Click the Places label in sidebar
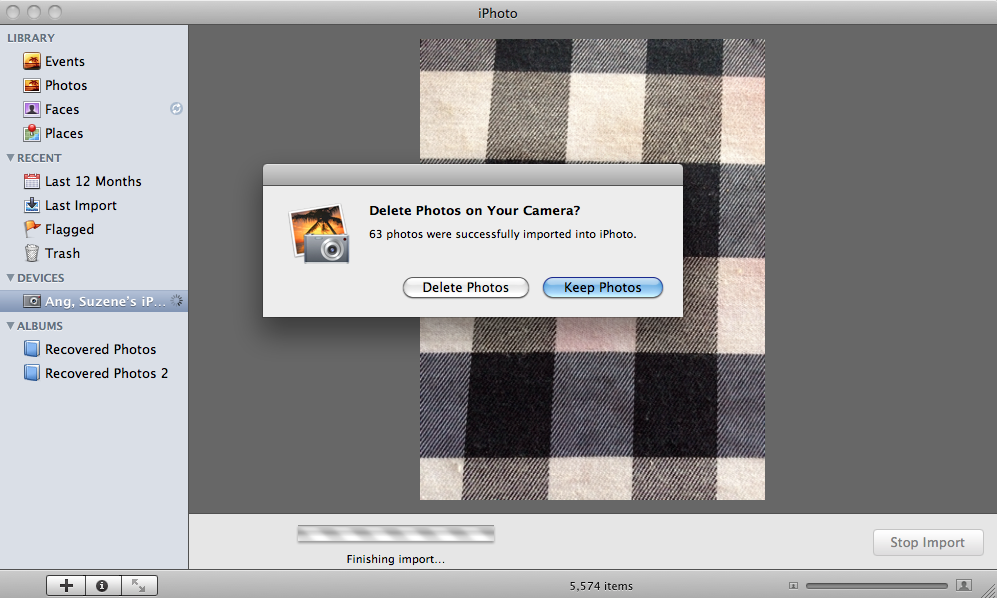Viewport: 997px width, 598px height. click(64, 134)
